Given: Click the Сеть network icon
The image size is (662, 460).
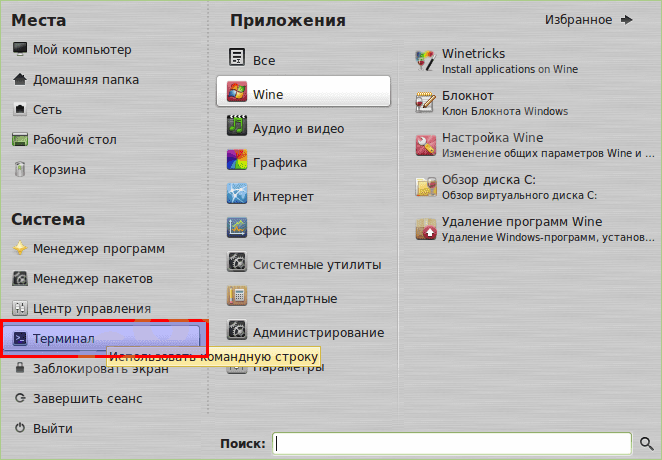Looking at the screenshot, I should coord(19,109).
